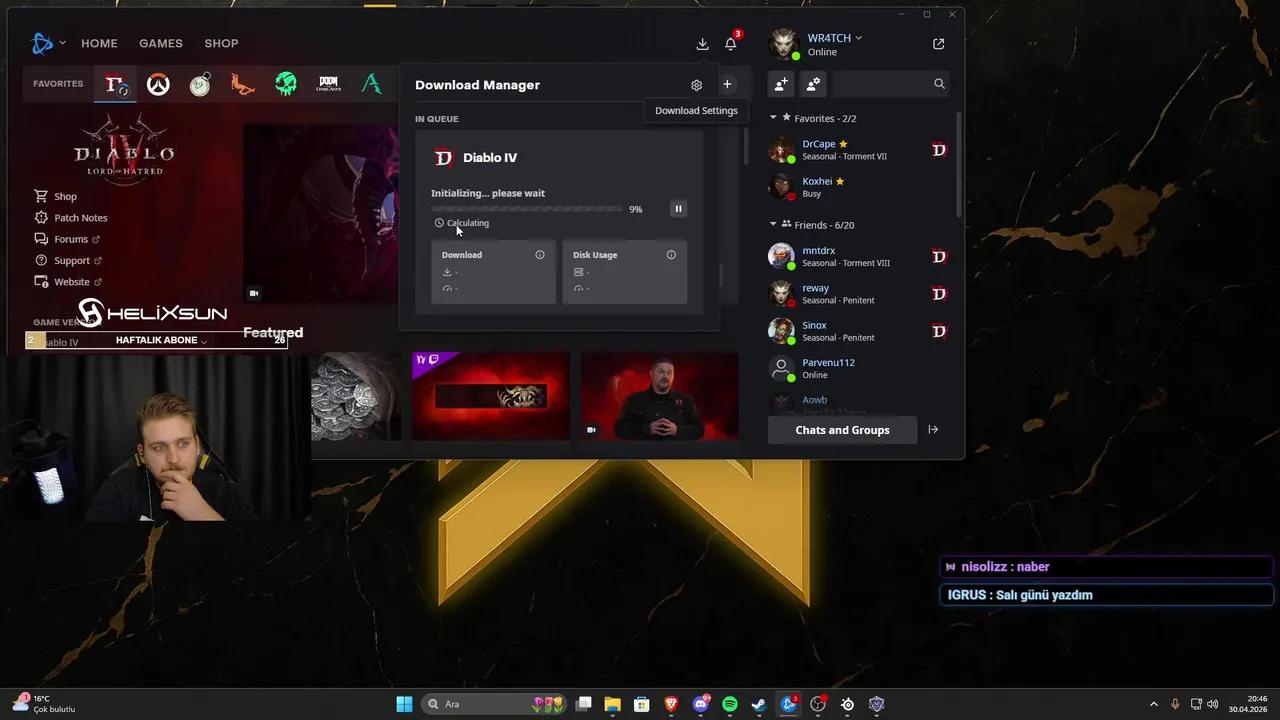Show the Disk Usage info icon
Viewport: 1280px width, 720px height.
[671, 255]
